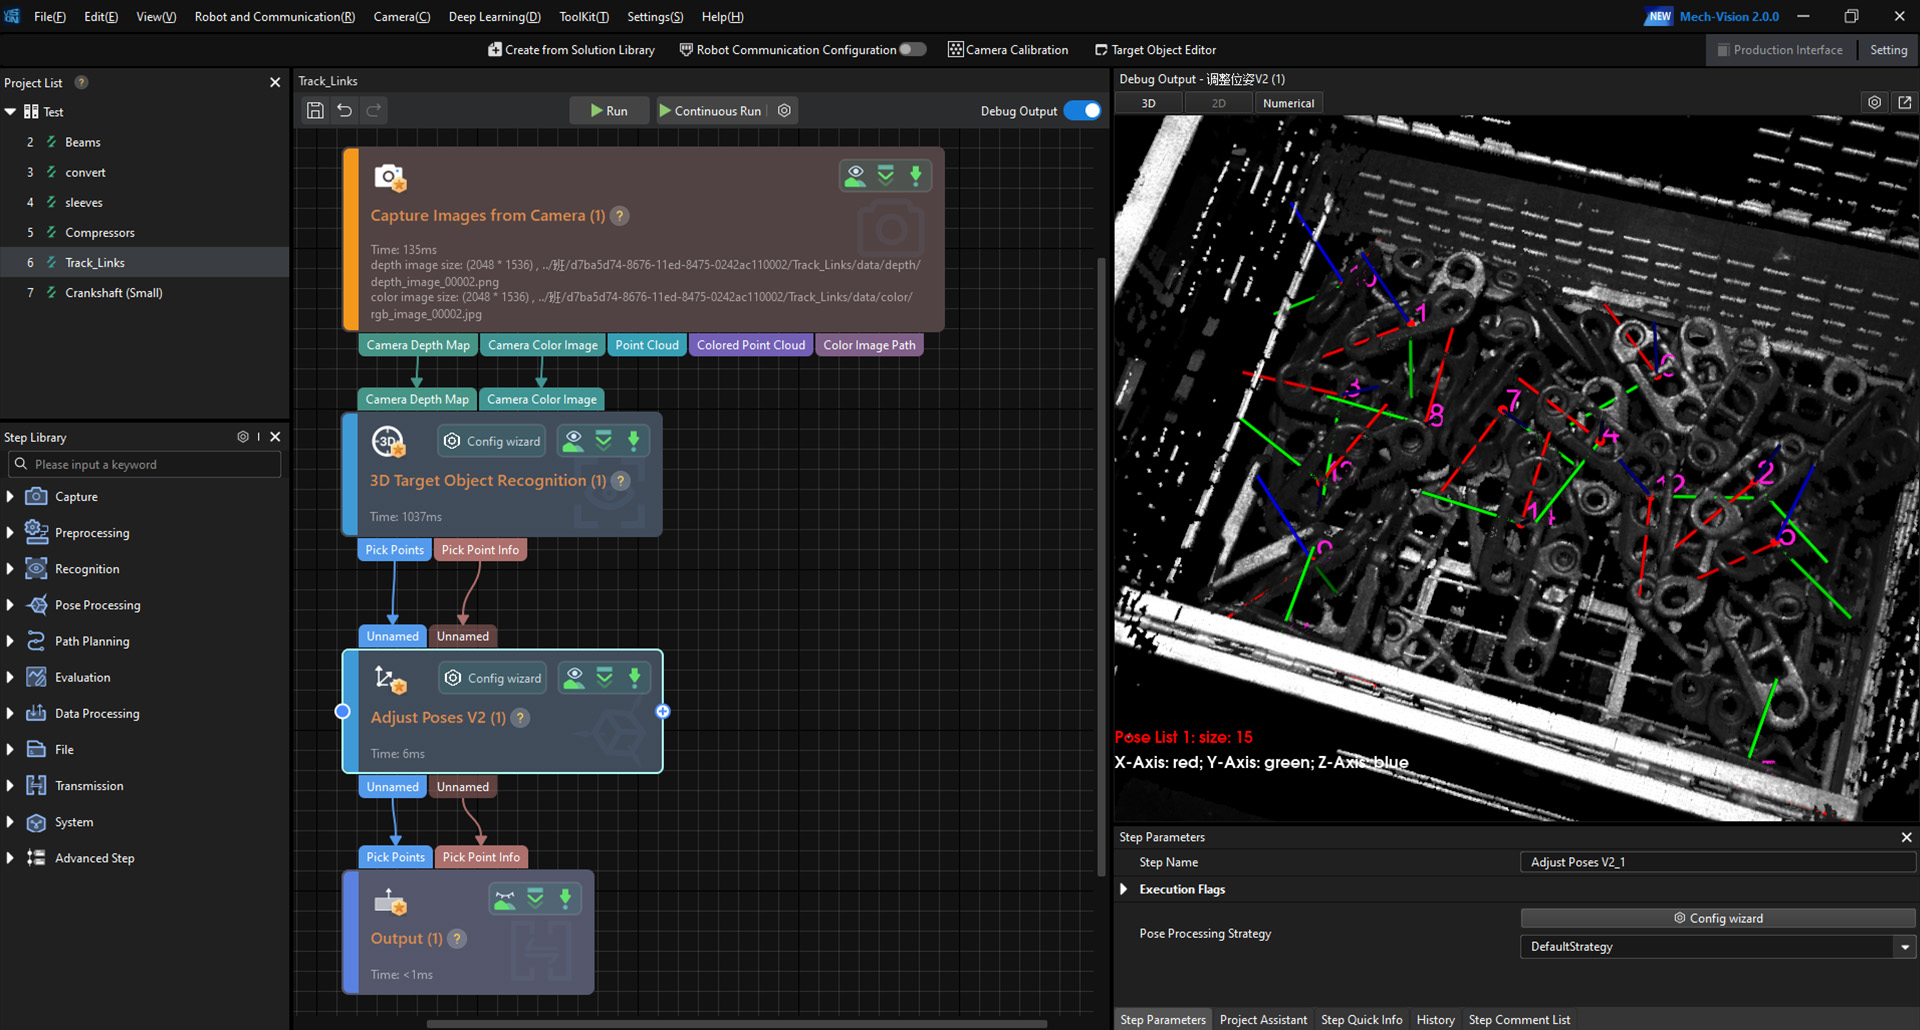
Task: Open debug output view settings icon
Action: point(1875,103)
